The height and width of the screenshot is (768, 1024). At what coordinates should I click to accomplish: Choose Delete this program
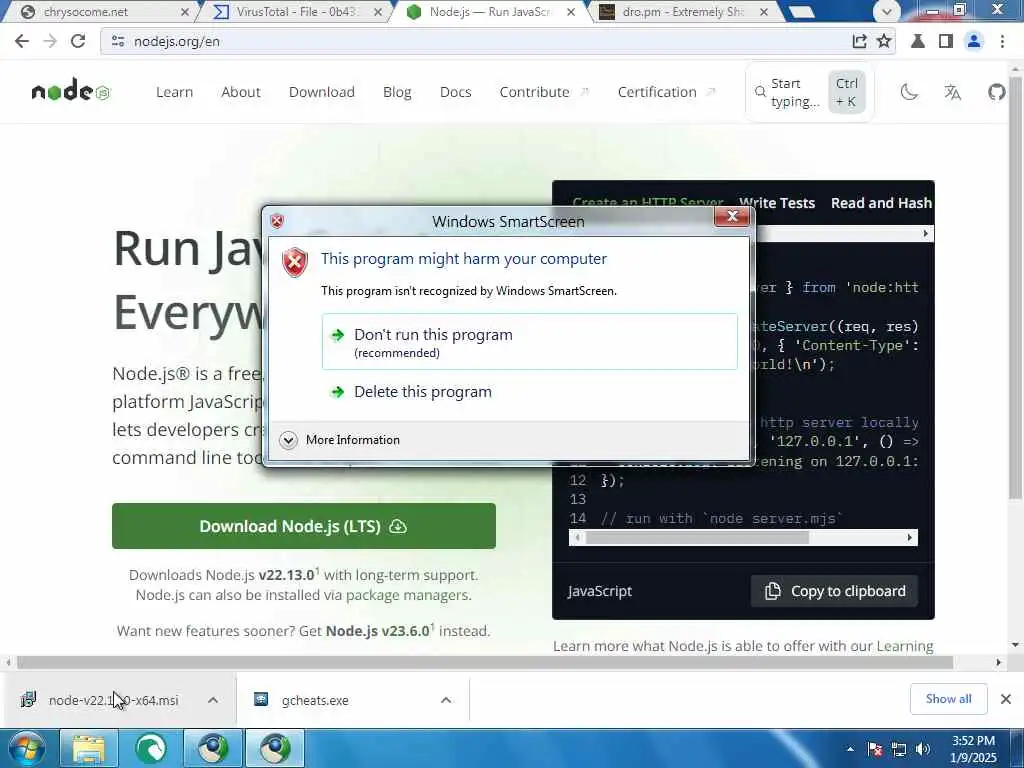530,392
